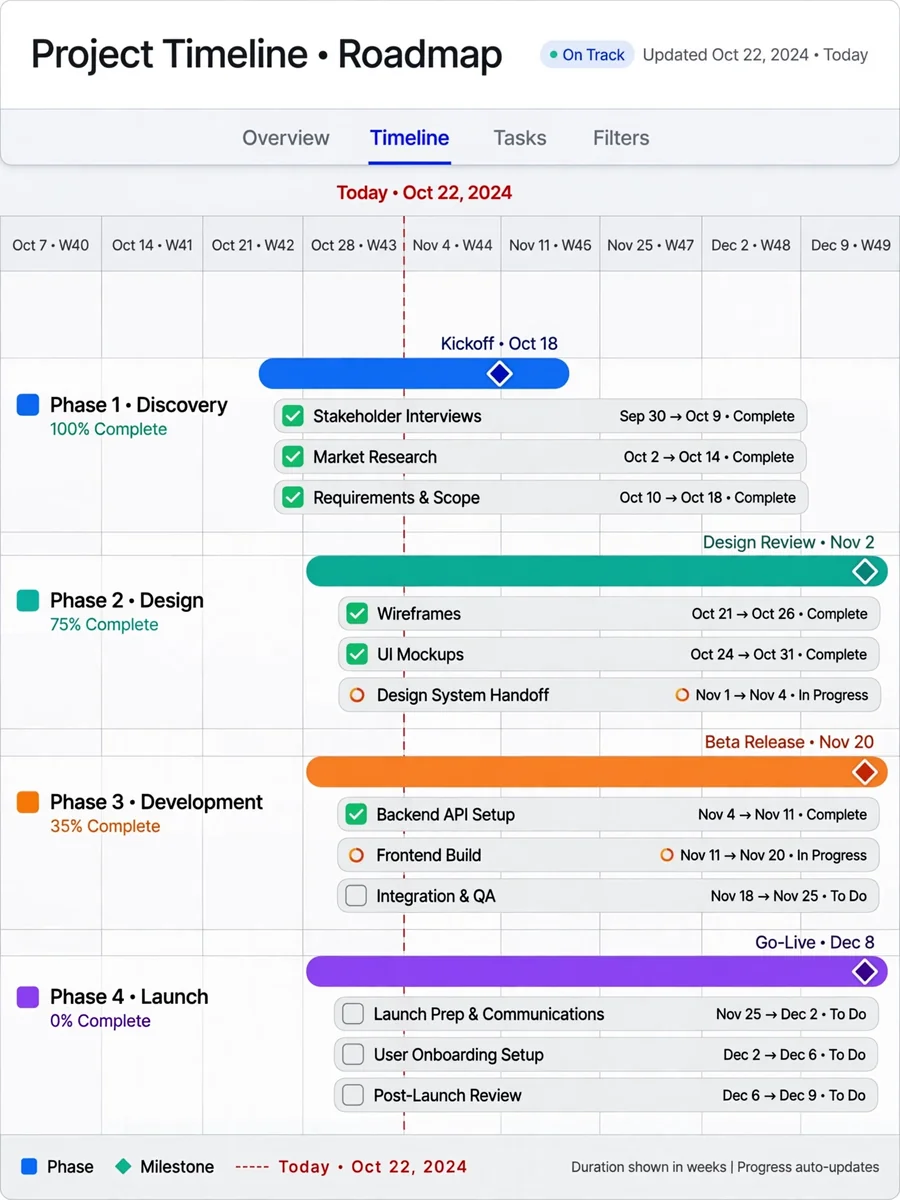The width and height of the screenshot is (900, 1200).
Task: Select the Oct 28 • W43 column header
Action: click(353, 245)
